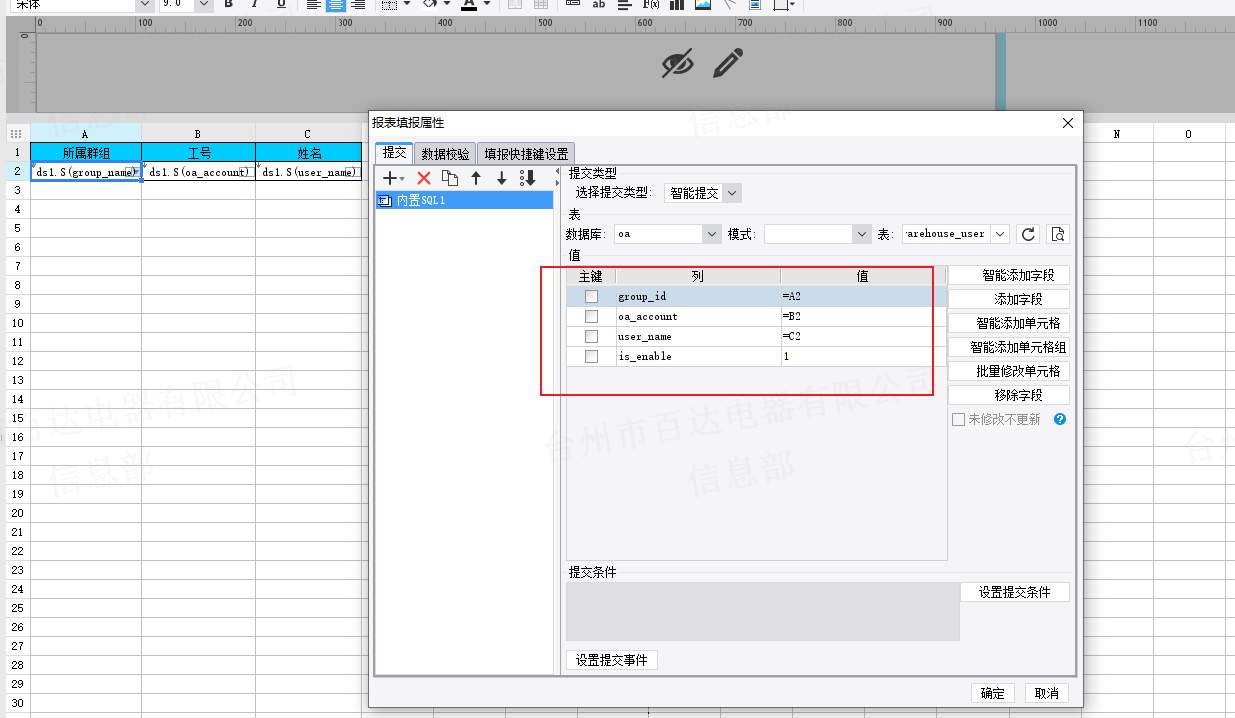Toggle italic formatting in the toolbar

click(254, 4)
